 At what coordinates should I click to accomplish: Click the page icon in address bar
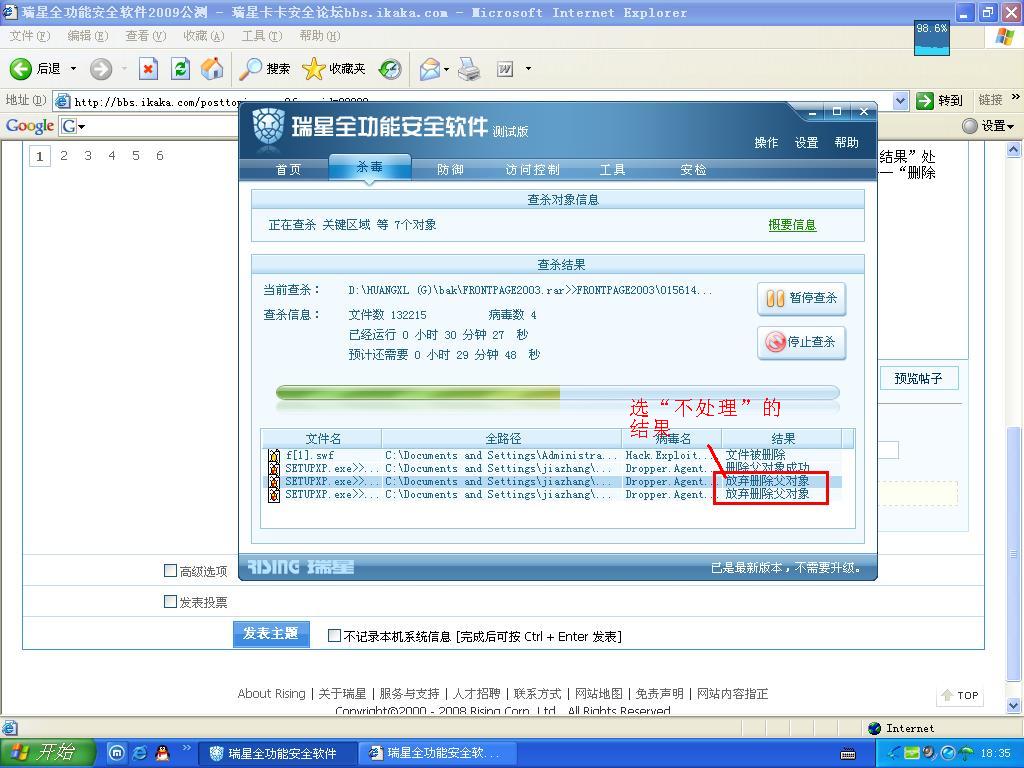click(63, 101)
